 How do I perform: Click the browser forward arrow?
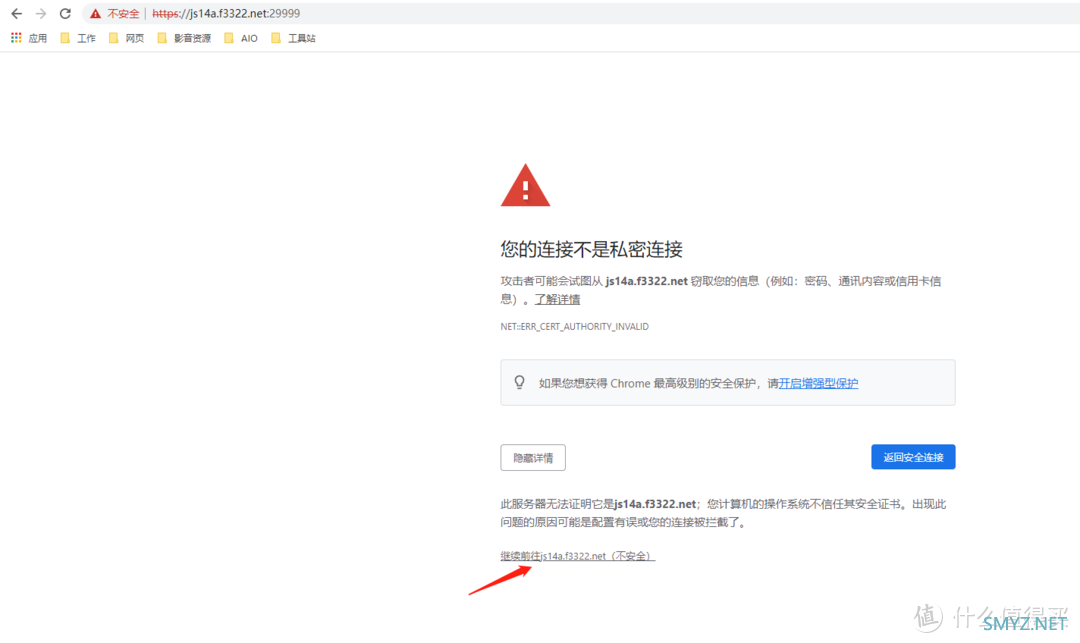(41, 13)
